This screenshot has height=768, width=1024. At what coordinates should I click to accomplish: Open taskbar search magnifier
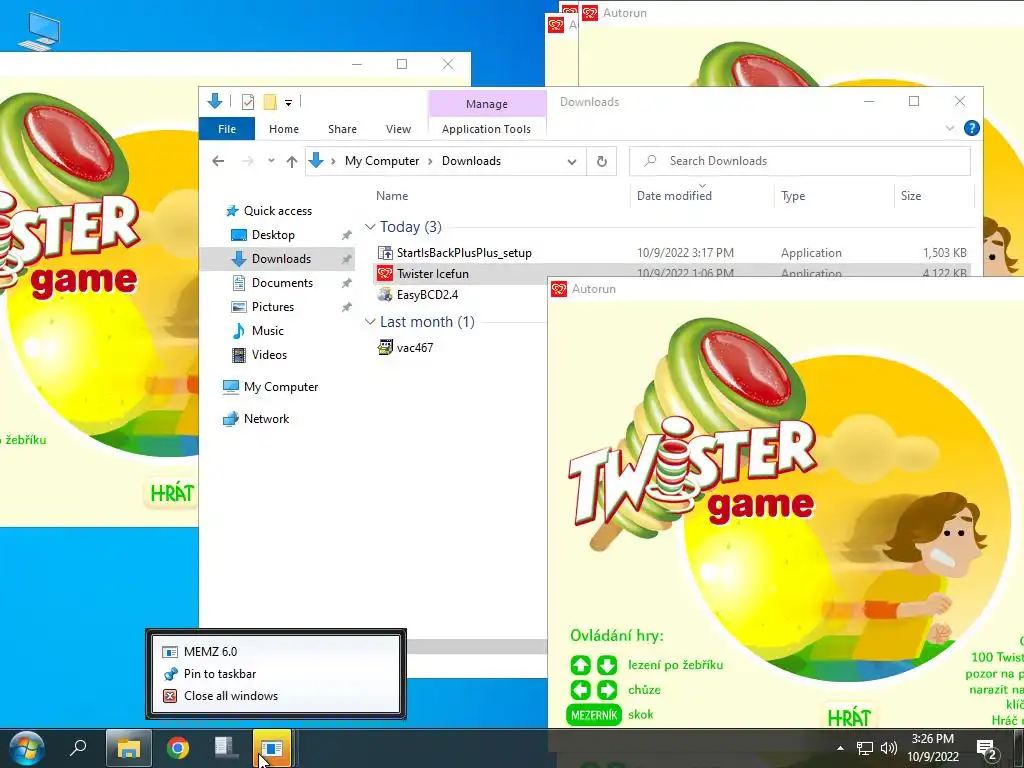[78, 746]
